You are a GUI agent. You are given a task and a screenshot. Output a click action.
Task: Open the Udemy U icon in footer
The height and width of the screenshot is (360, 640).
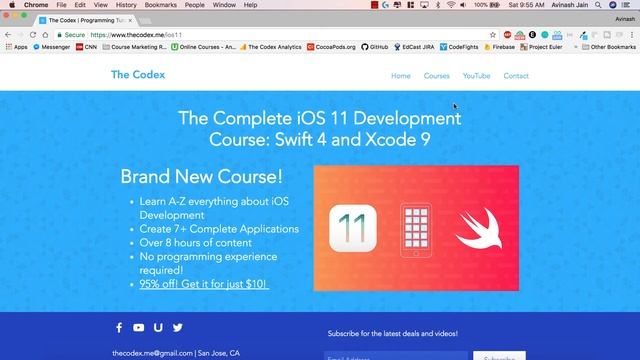click(x=158, y=327)
